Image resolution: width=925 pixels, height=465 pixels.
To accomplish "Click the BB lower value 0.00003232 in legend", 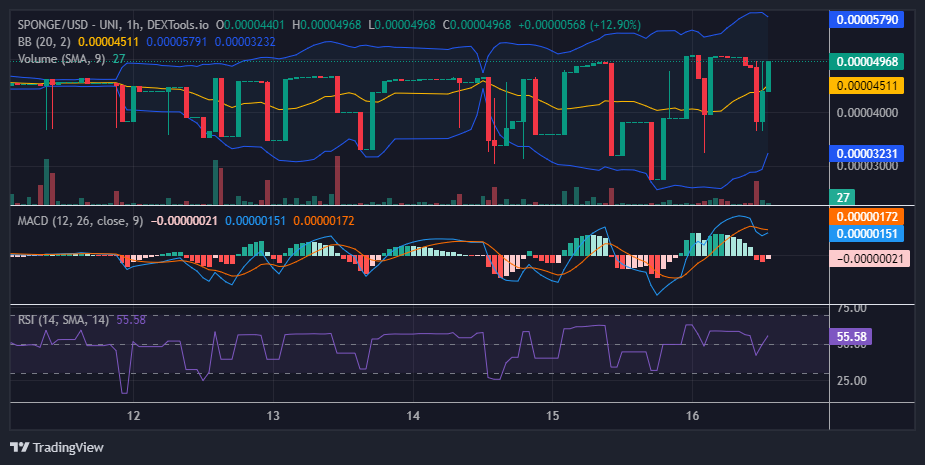I will click(245, 42).
